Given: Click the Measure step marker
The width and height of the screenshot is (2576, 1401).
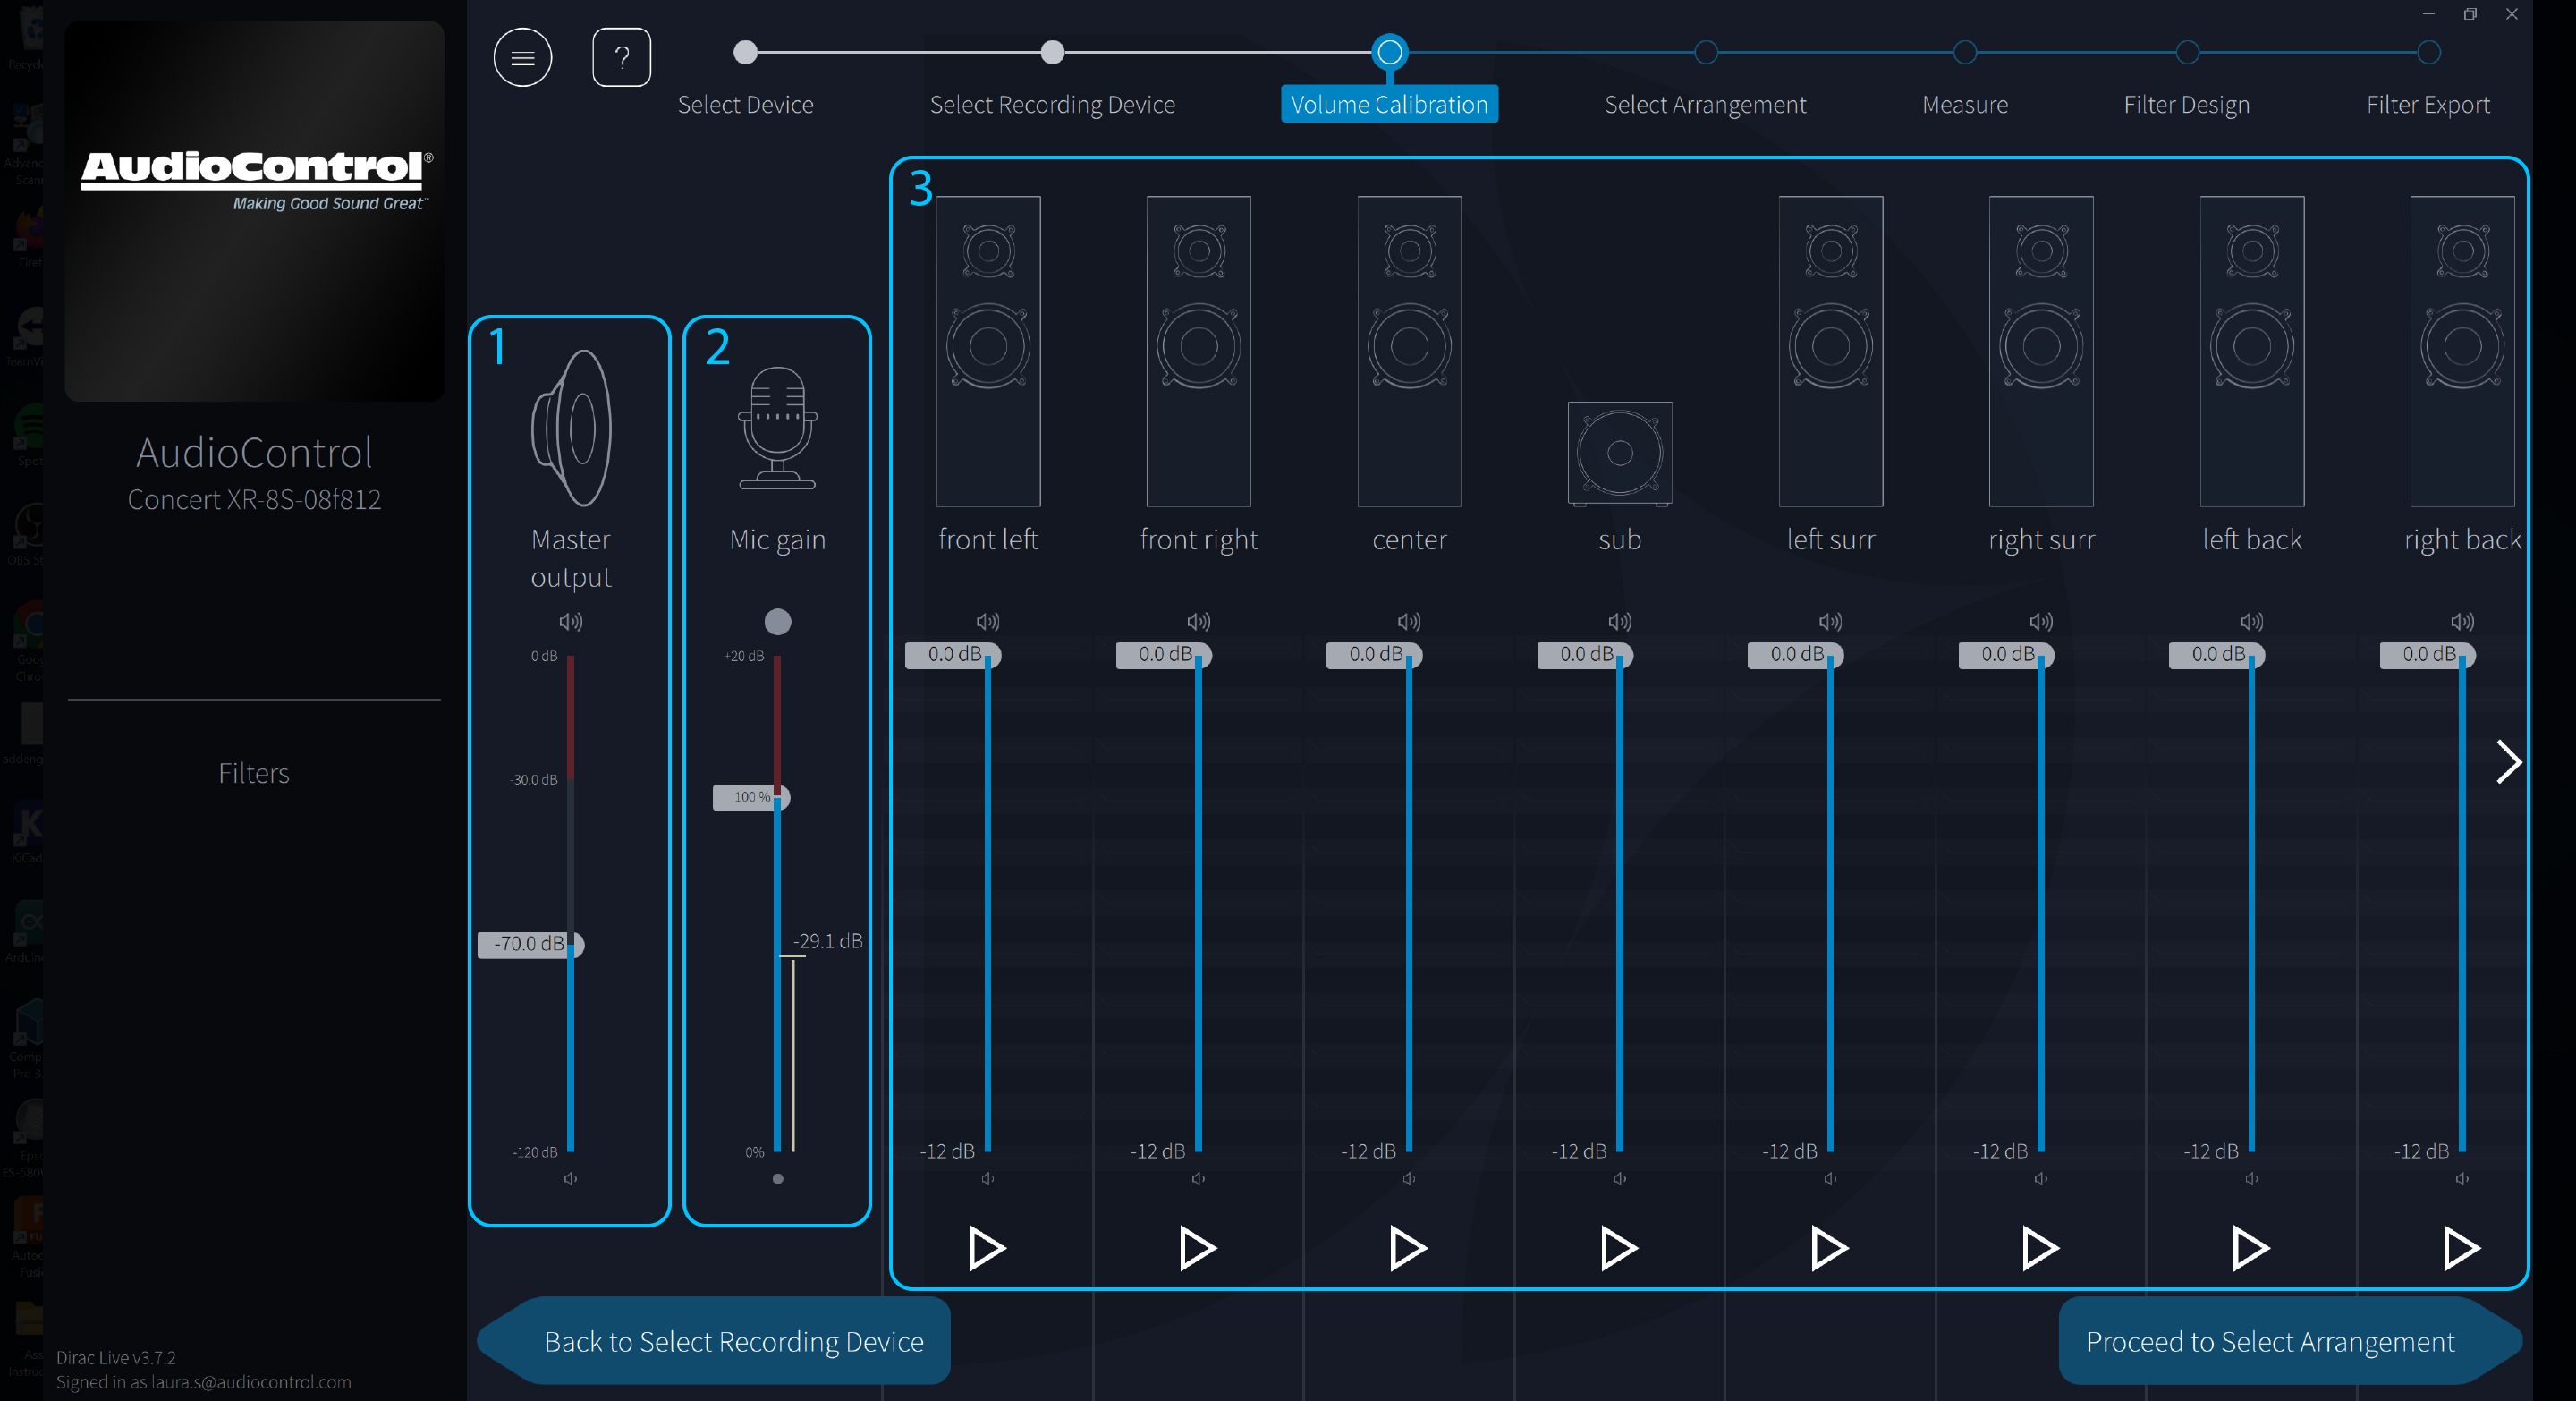Looking at the screenshot, I should (1964, 53).
